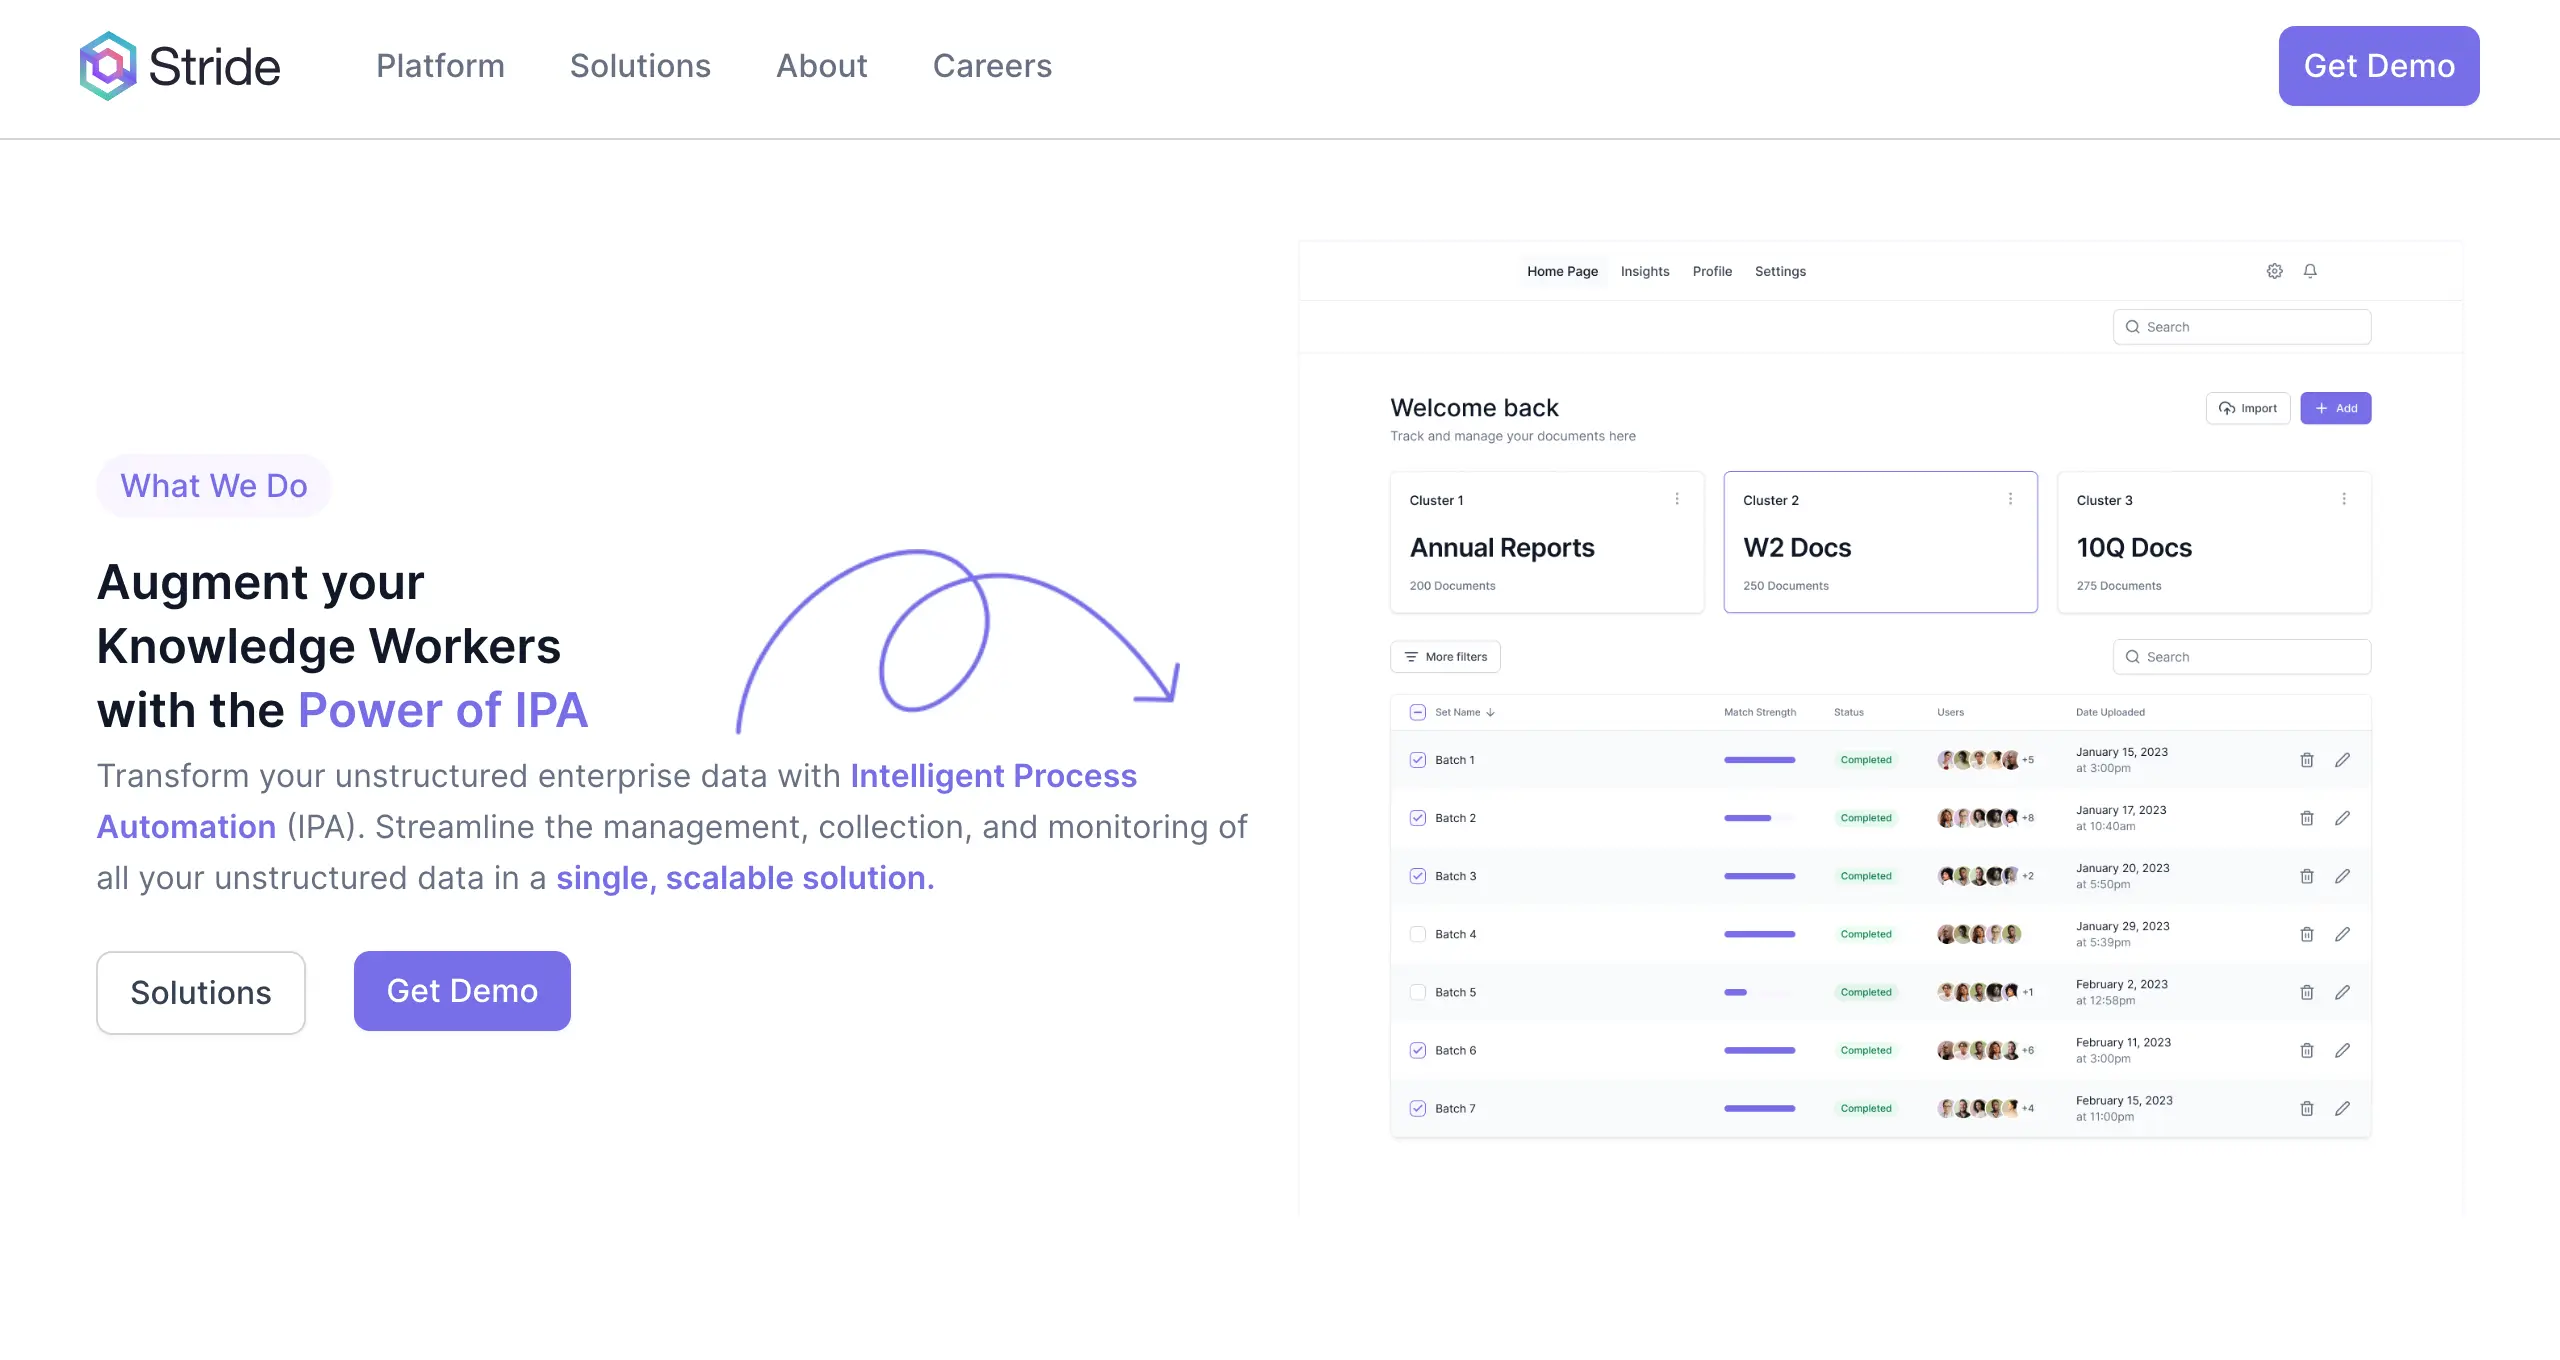Screen dimensions: 2560x1360
Task: Edit Batch 4 with pencil icon
Action: tap(2342, 934)
